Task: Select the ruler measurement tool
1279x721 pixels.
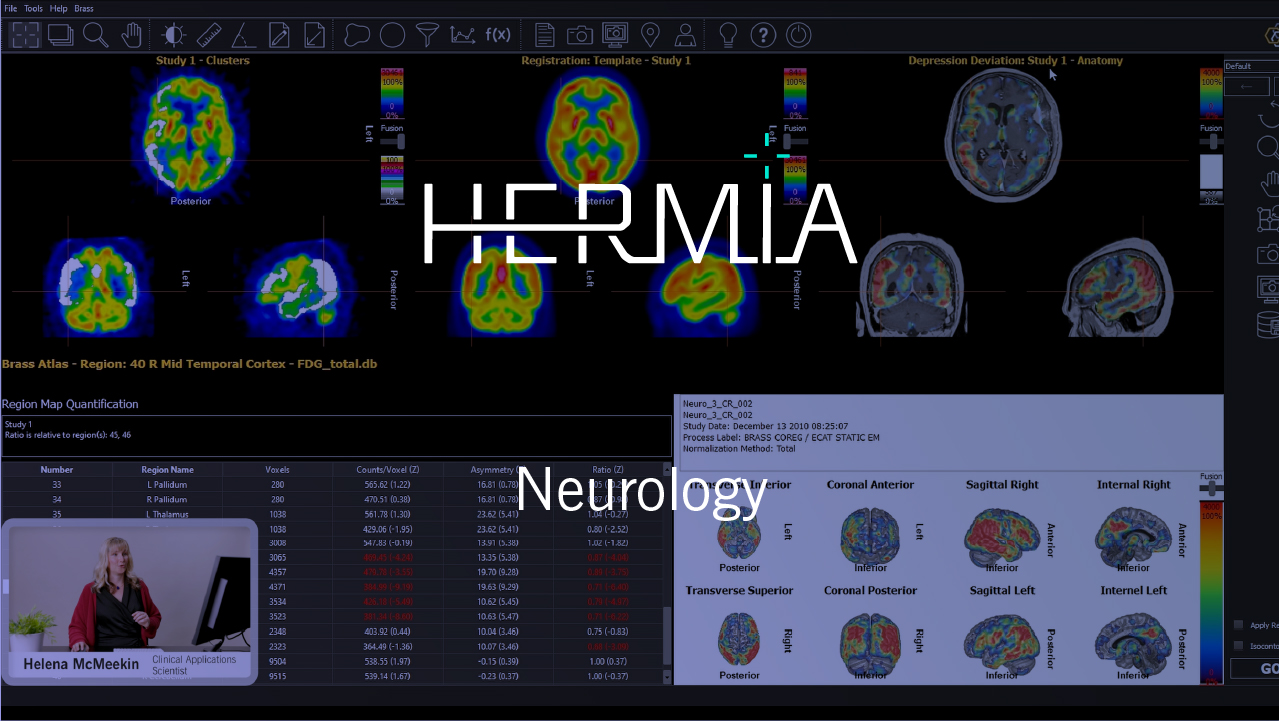Action: click(208, 36)
